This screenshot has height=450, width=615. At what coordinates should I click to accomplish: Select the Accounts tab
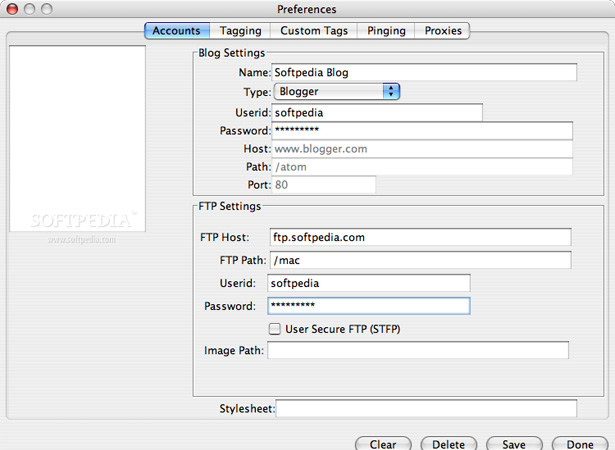point(177,31)
